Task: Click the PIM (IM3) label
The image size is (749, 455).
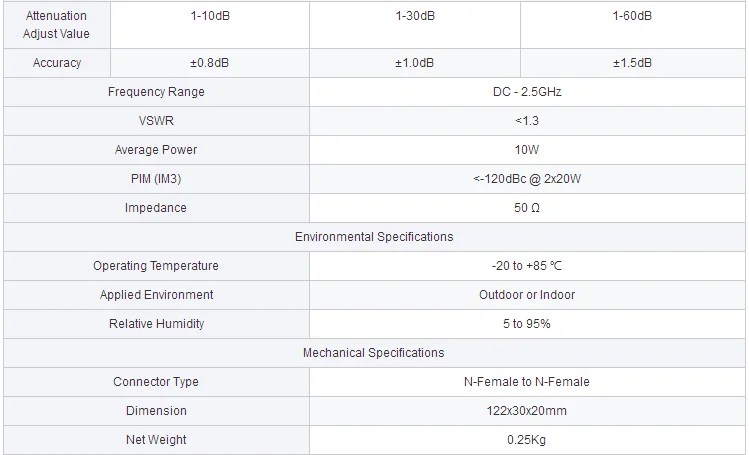Action: 156,179
